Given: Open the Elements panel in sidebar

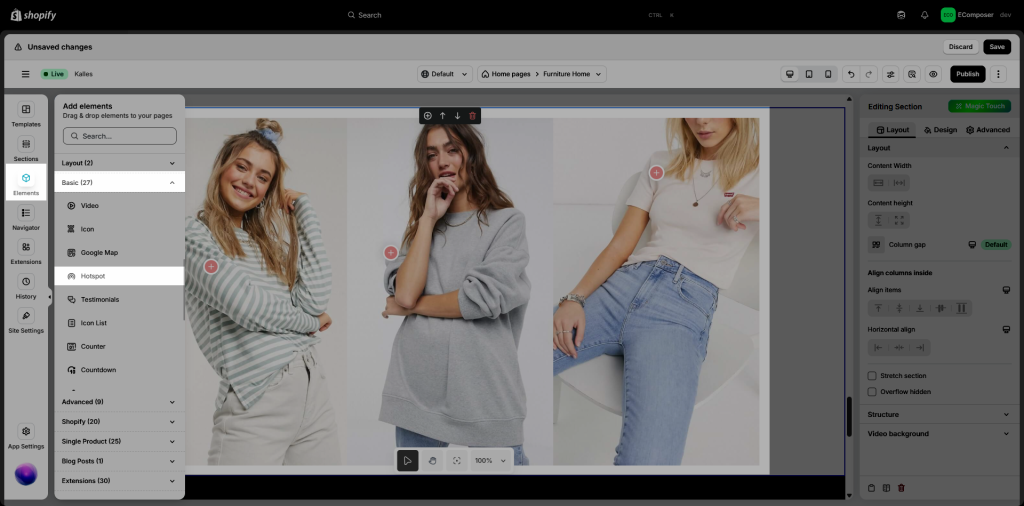Looking at the screenshot, I should 26,183.
